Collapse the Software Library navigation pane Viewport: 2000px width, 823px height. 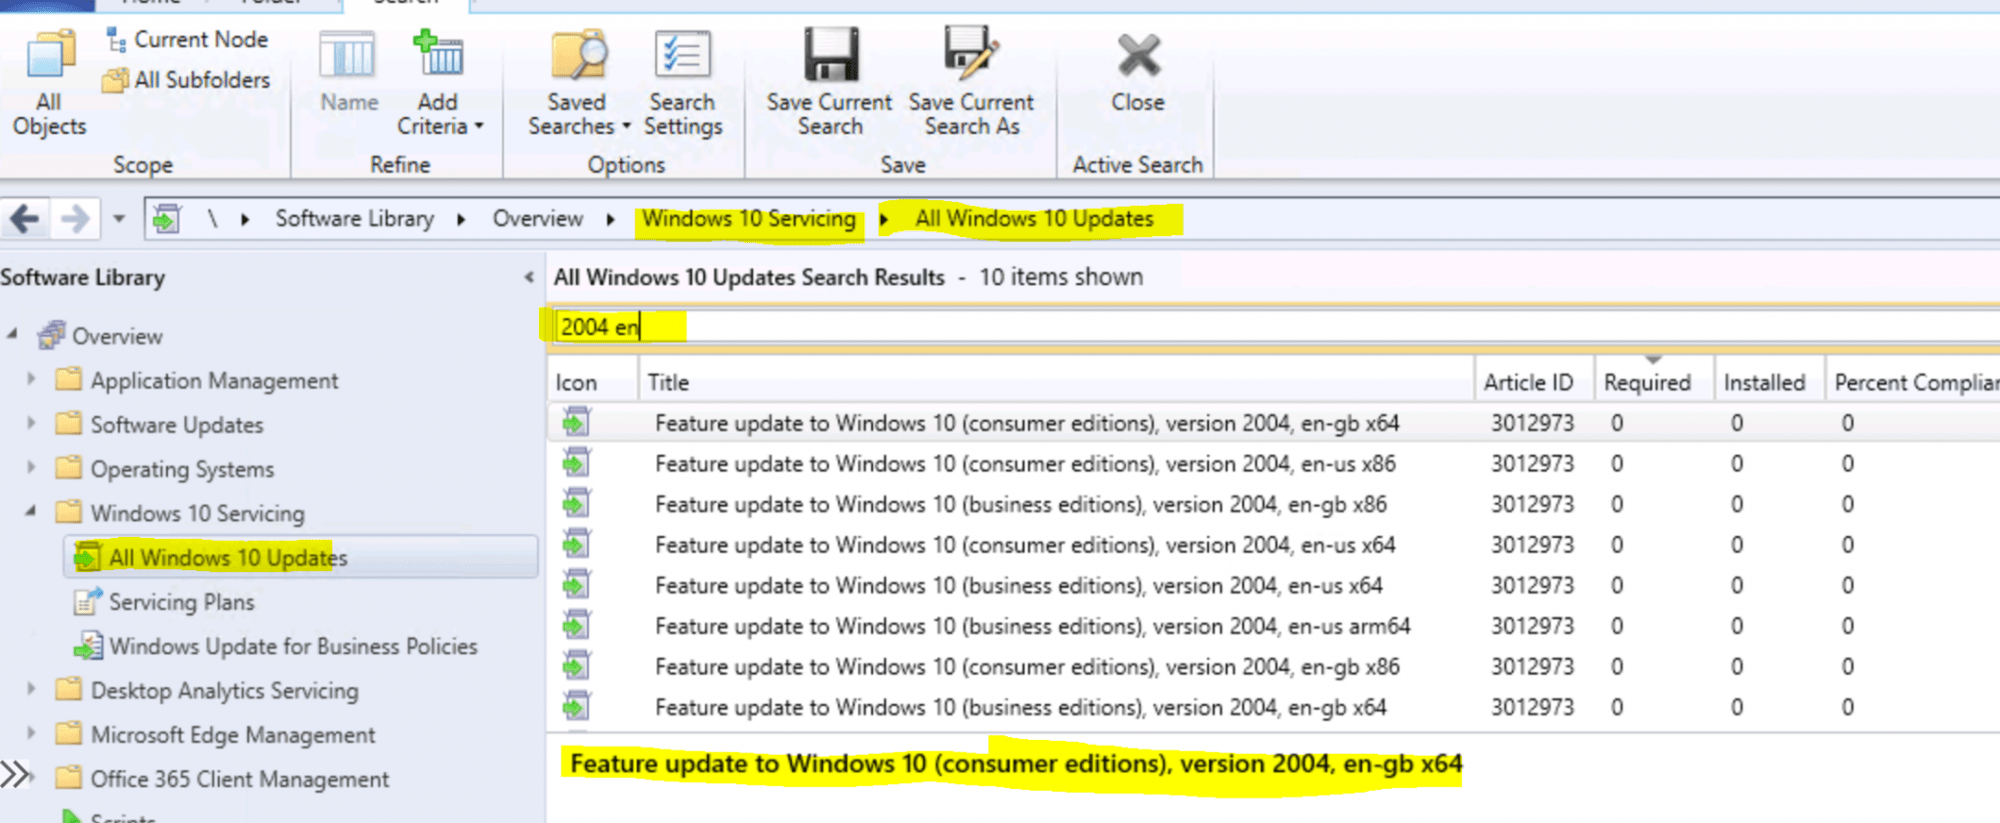pos(529,277)
